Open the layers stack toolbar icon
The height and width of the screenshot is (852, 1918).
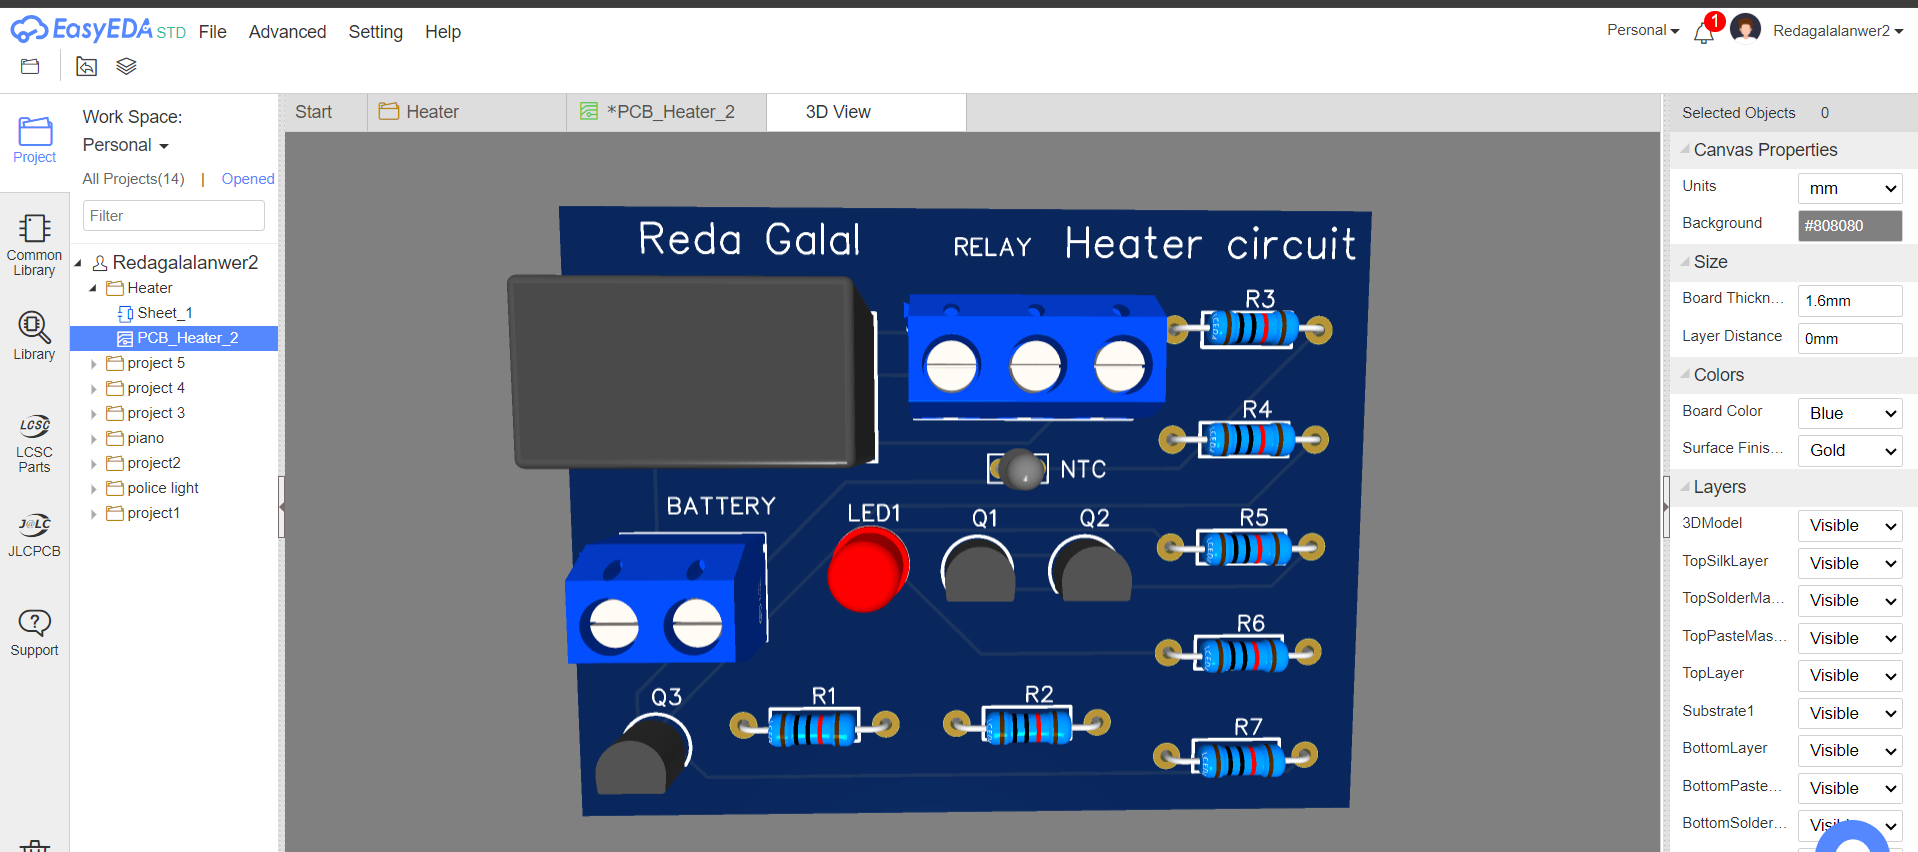click(126, 67)
